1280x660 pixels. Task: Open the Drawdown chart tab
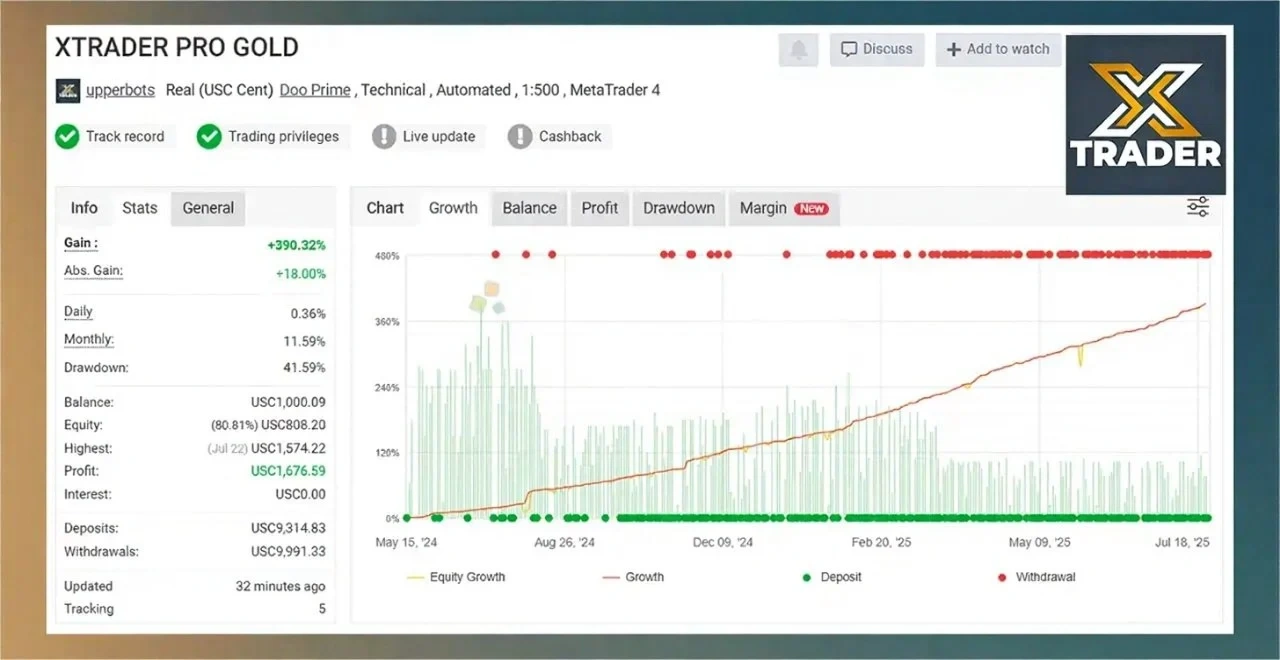679,208
